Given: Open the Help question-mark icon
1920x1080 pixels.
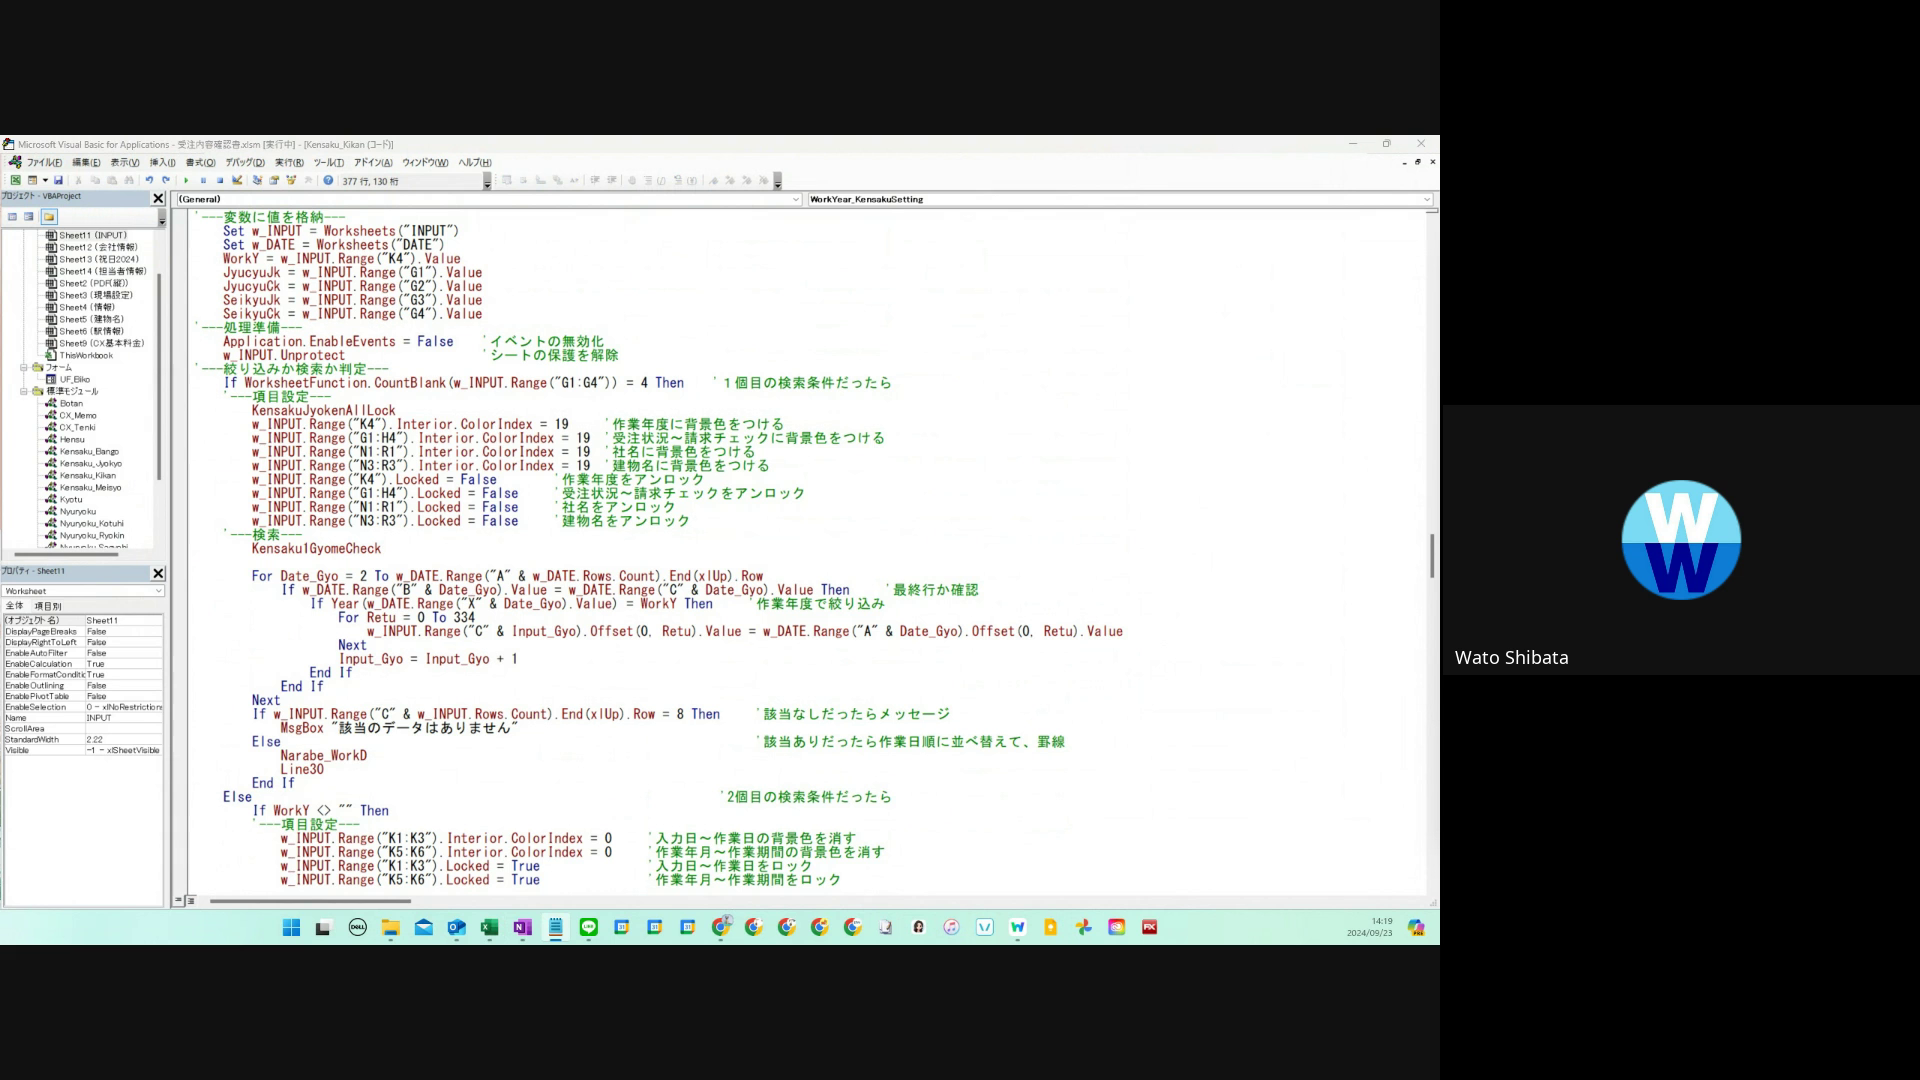Looking at the screenshot, I should (328, 181).
